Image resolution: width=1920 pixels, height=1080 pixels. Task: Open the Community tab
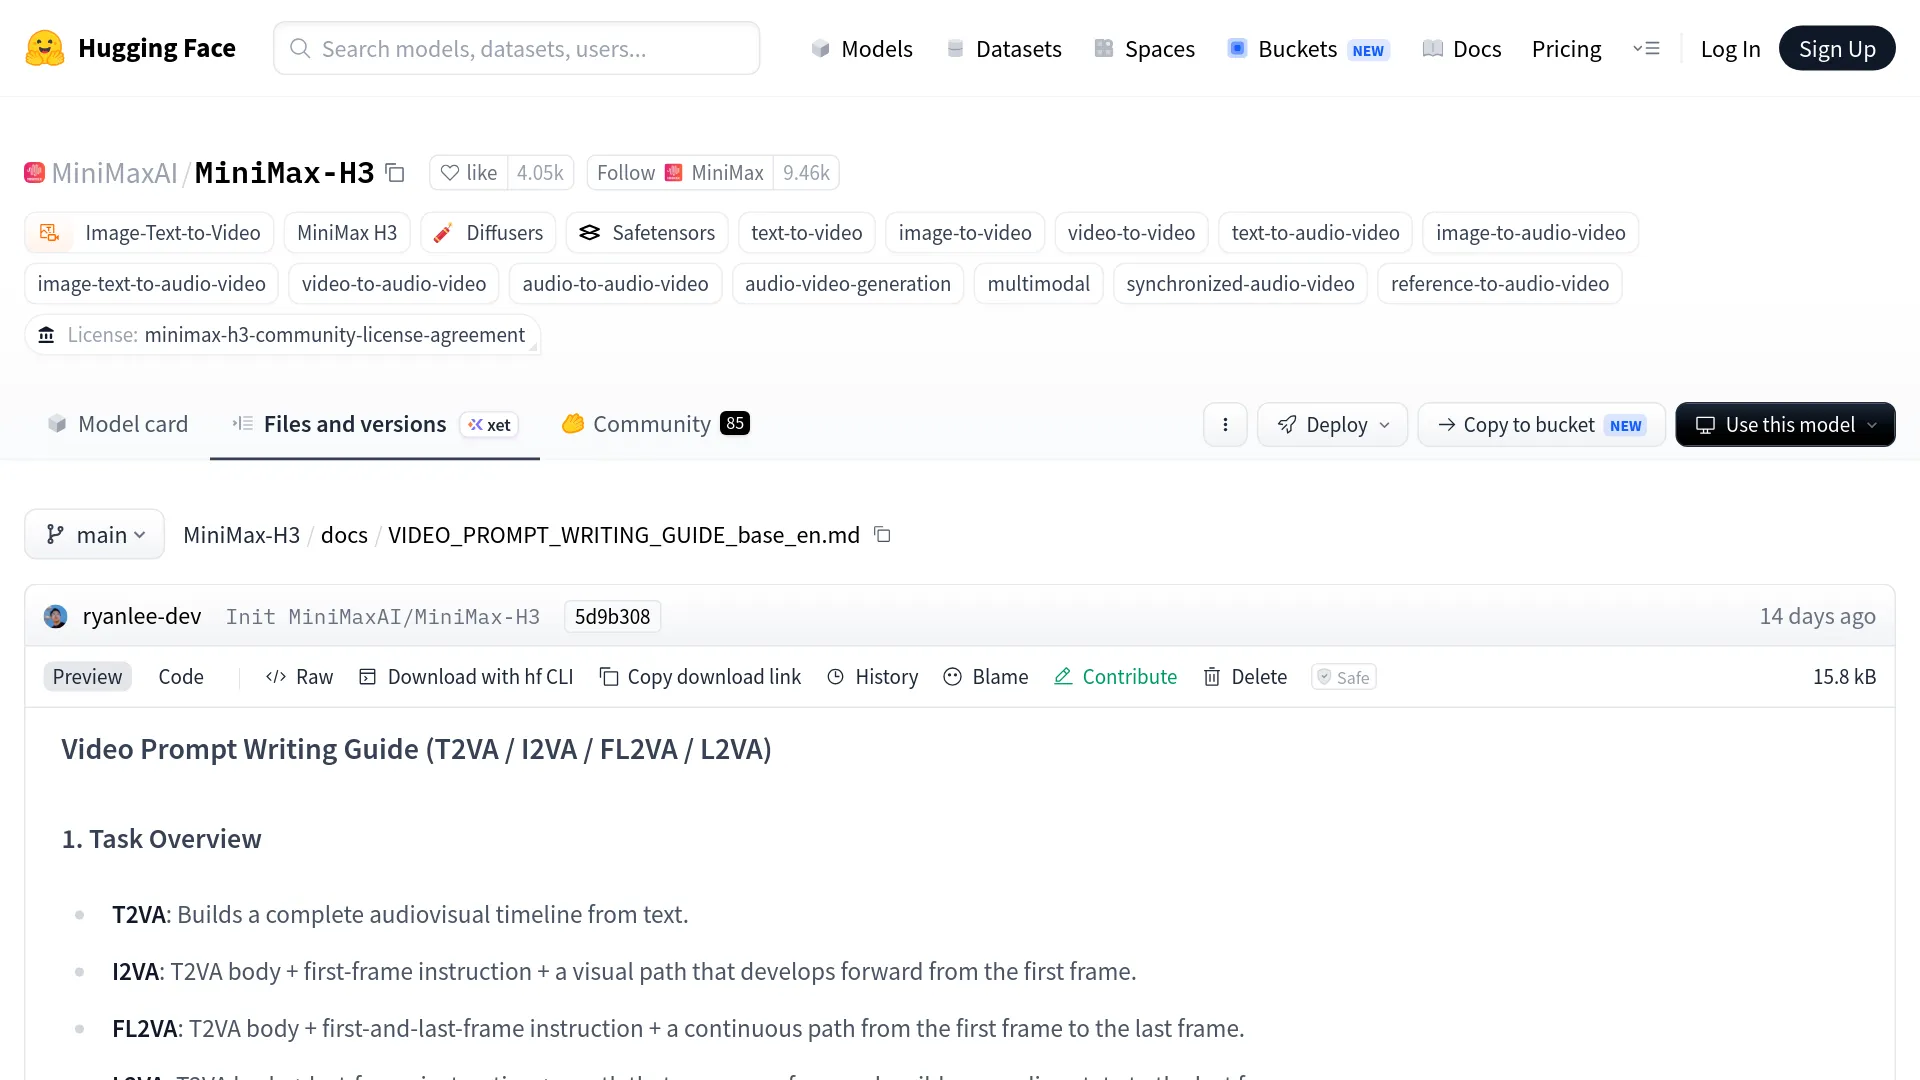coord(655,424)
